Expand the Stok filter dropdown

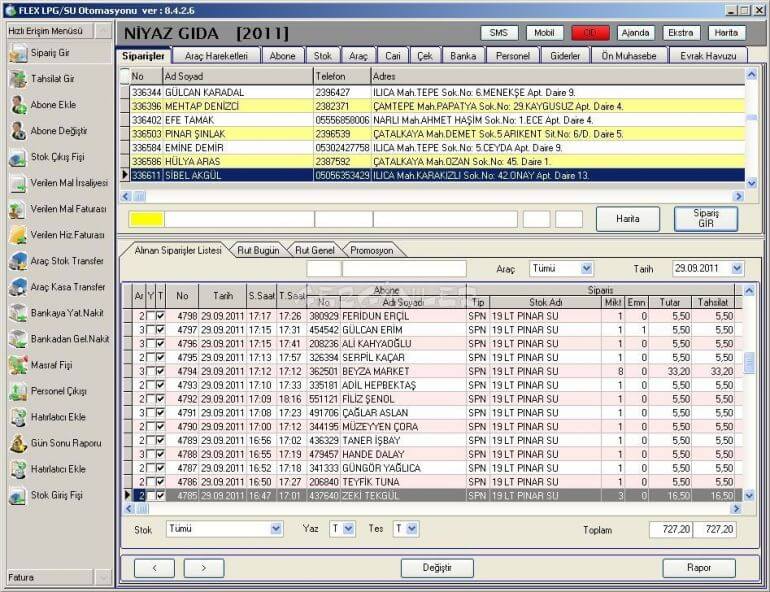(276, 529)
